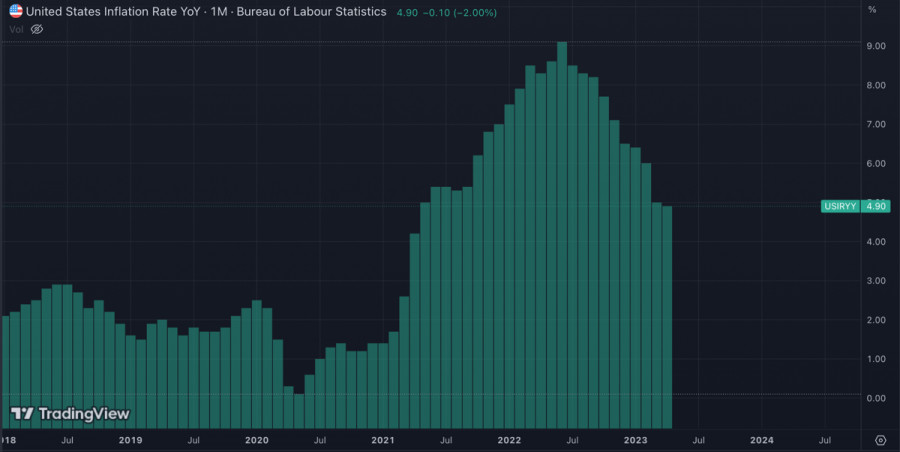Open chart settings hexagon icon at bottom right
Viewport: 900px width, 452px height.
880,439
